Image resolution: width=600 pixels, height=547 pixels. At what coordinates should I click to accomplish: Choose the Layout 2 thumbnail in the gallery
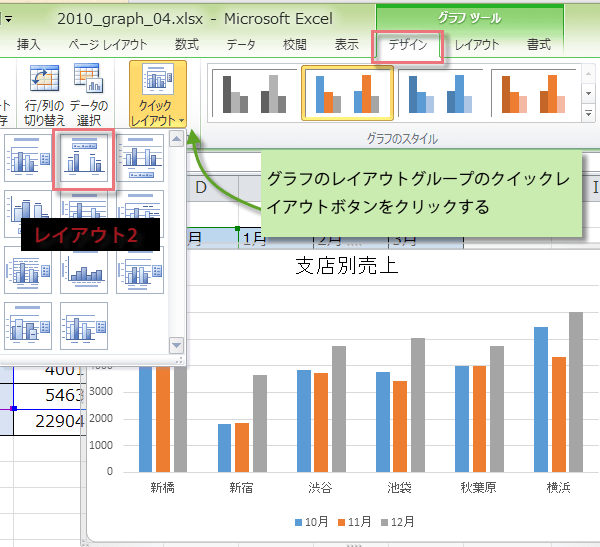[x=83, y=160]
